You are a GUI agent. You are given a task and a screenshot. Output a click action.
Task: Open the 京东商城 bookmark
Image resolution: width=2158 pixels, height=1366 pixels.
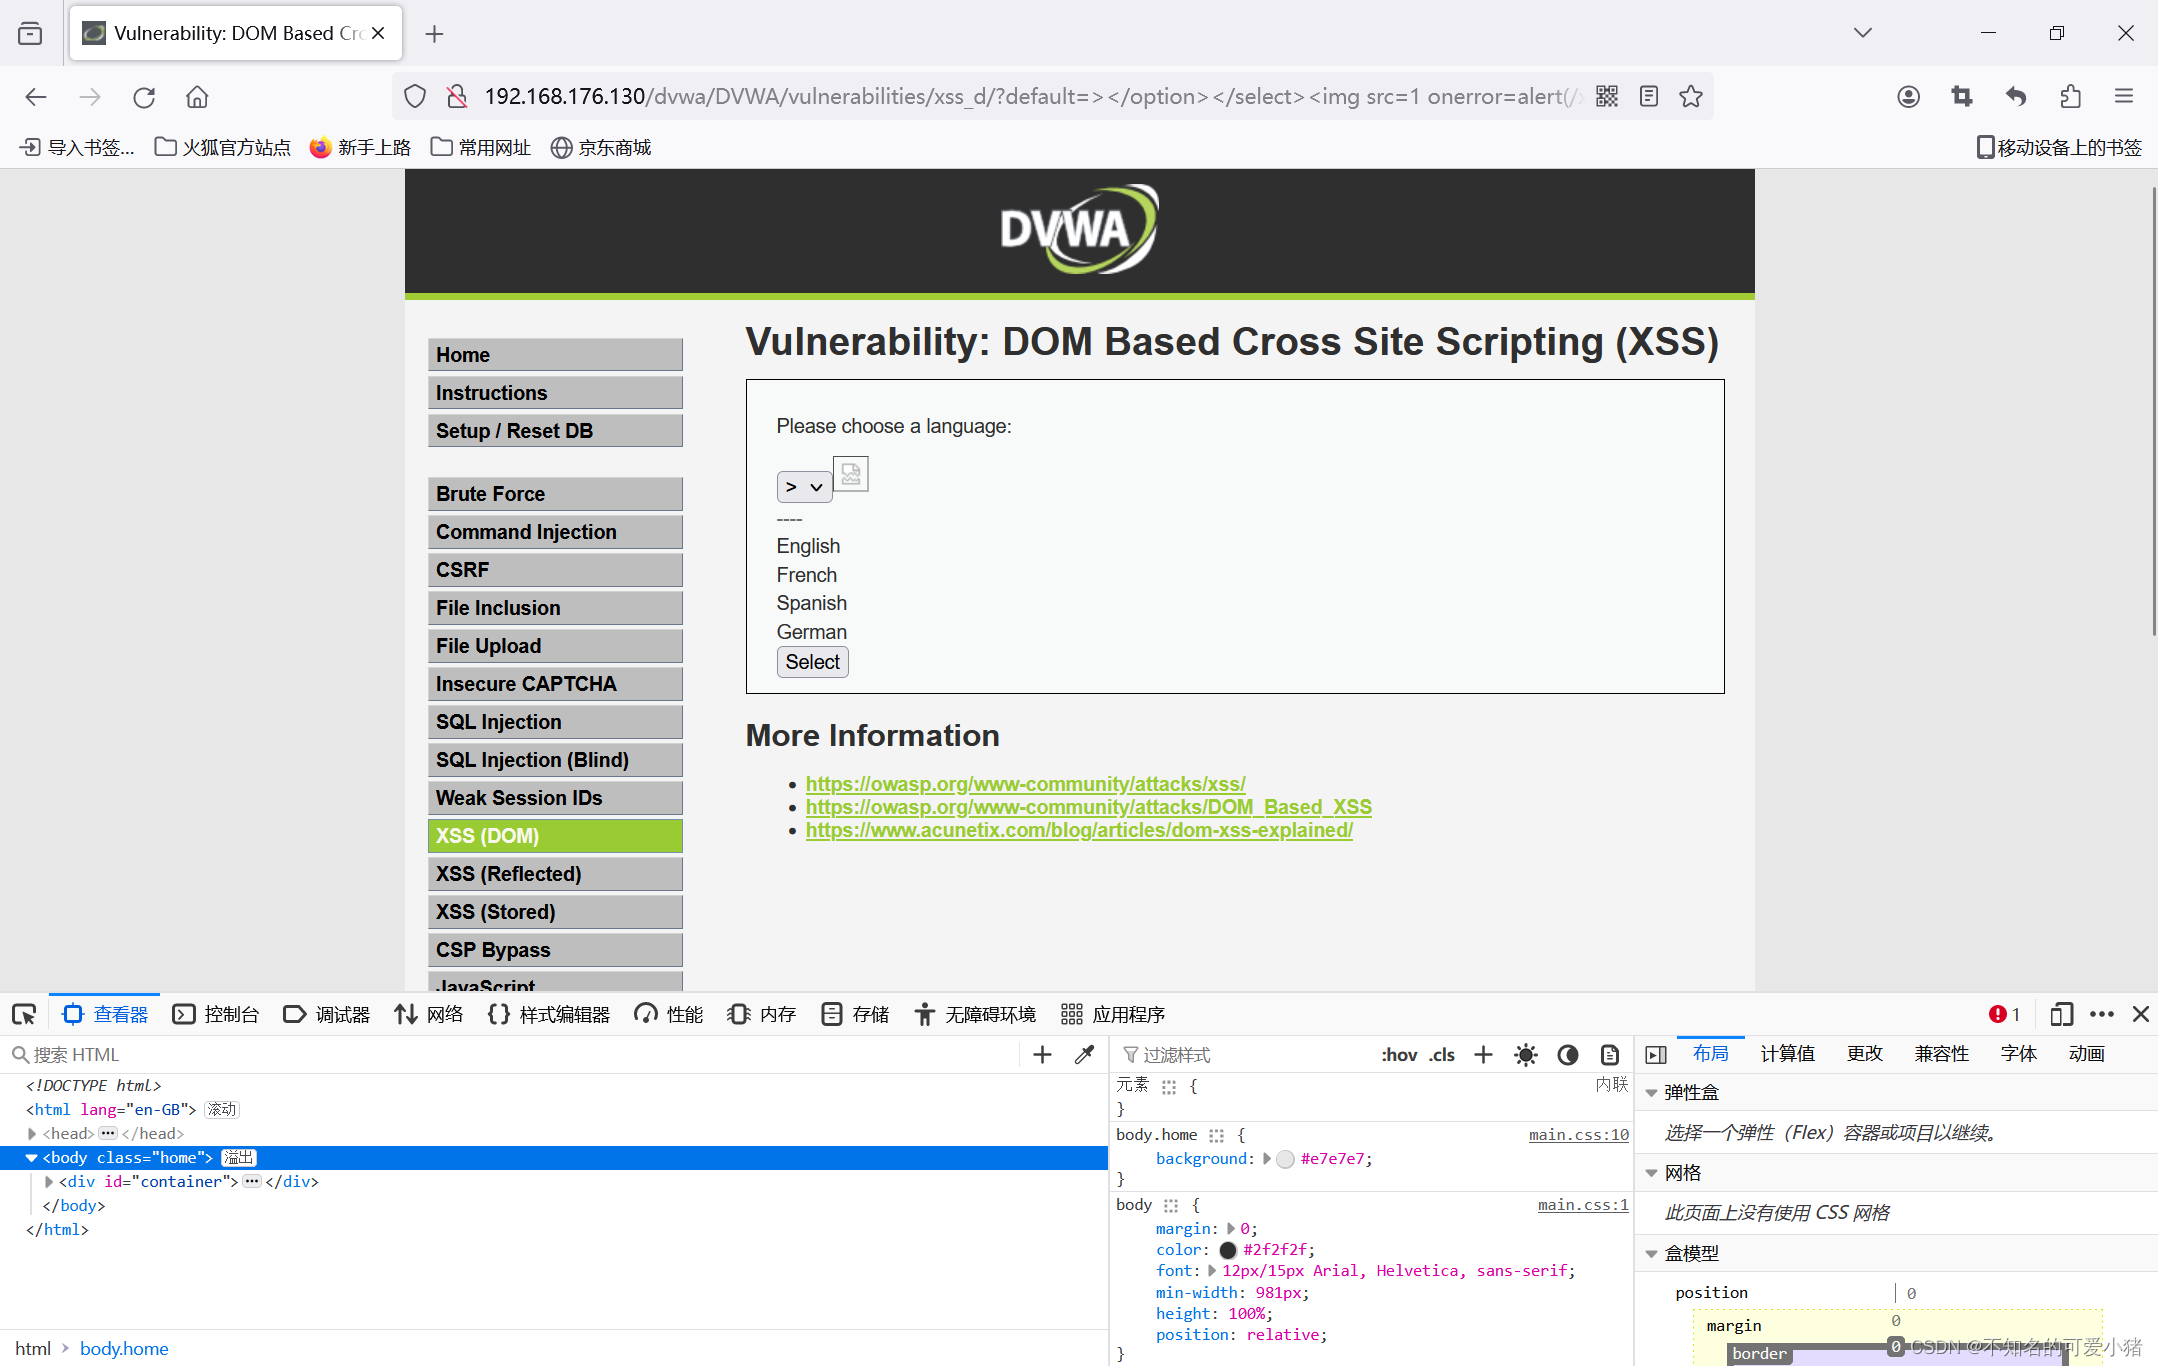(x=601, y=147)
